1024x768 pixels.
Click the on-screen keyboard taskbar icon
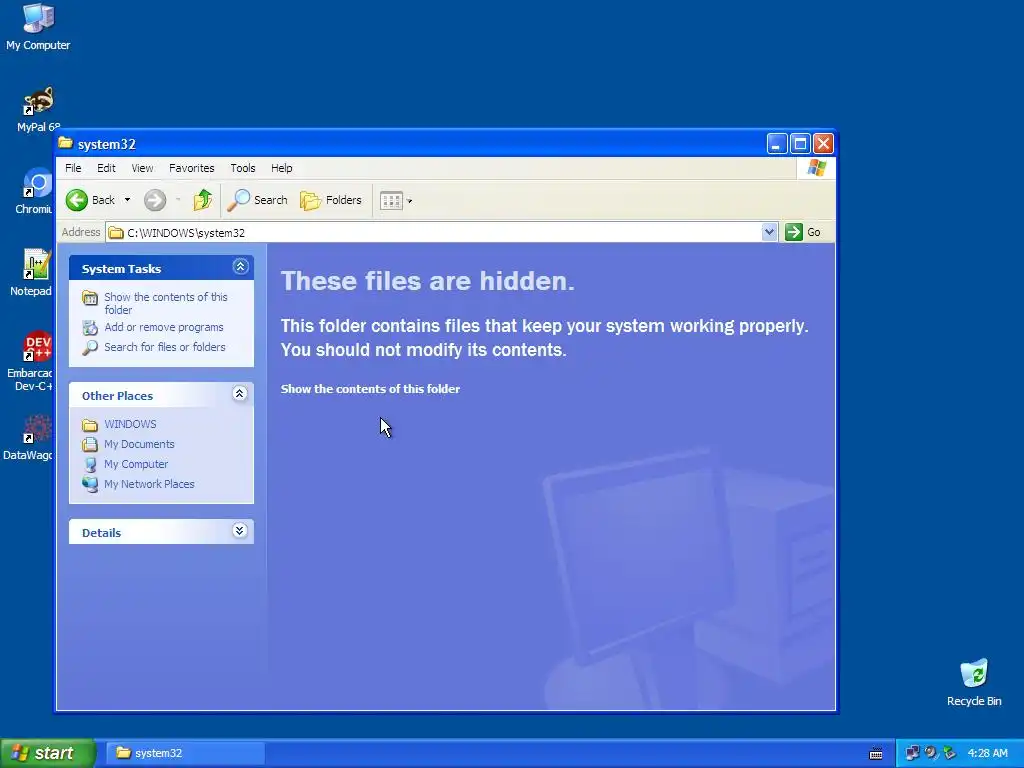click(x=876, y=754)
